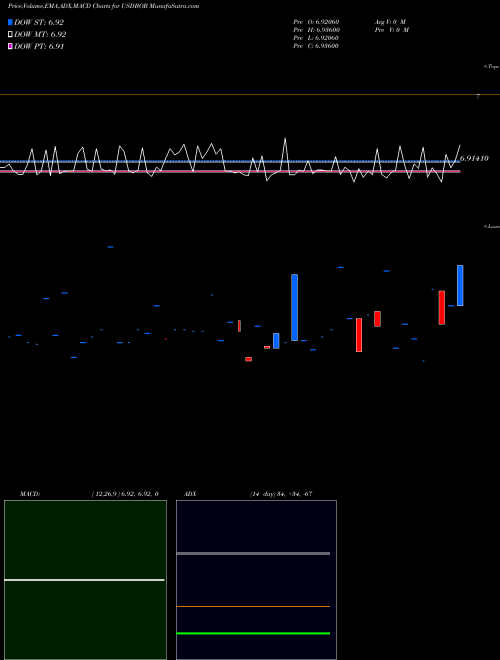Click the '<Tops' marker label
Image resolution: width=500 pixels, height=660 pixels.
(x=492, y=67)
